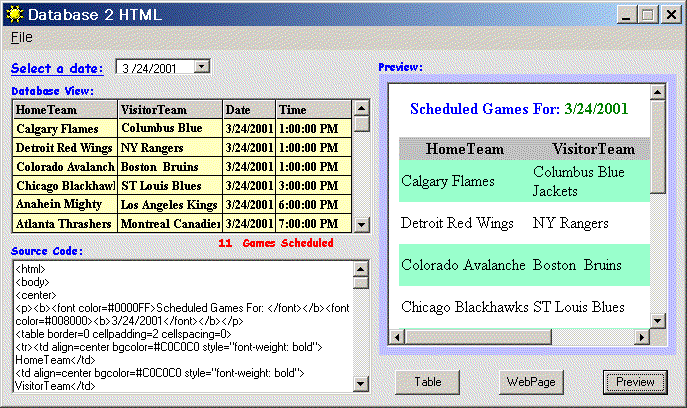
Task: Click preview vertical scrollbar thumb
Action: click(658, 146)
